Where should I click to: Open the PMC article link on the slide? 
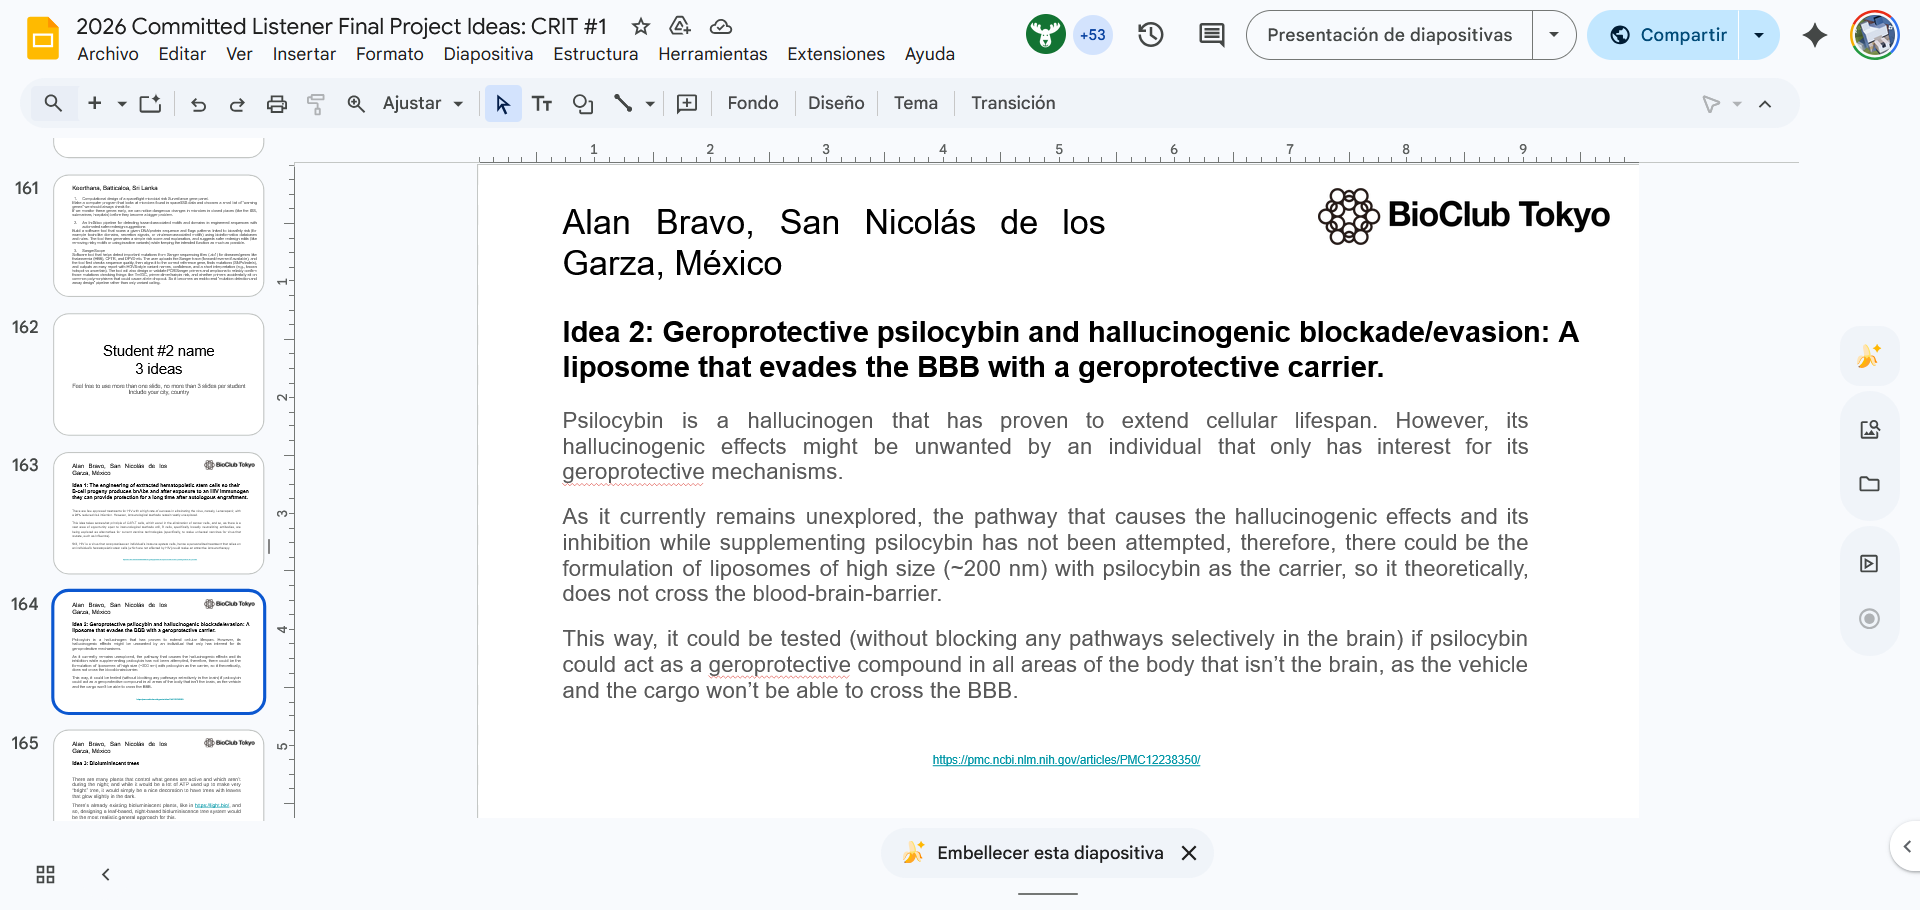click(1066, 760)
